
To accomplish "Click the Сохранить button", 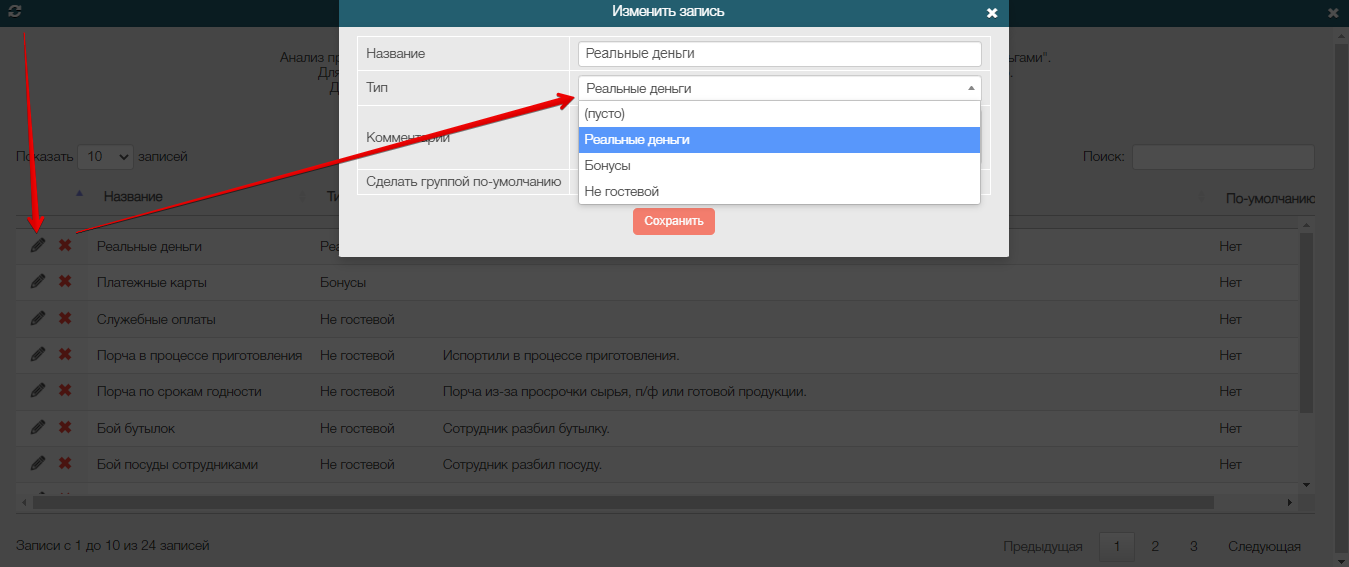I will pos(674,221).
